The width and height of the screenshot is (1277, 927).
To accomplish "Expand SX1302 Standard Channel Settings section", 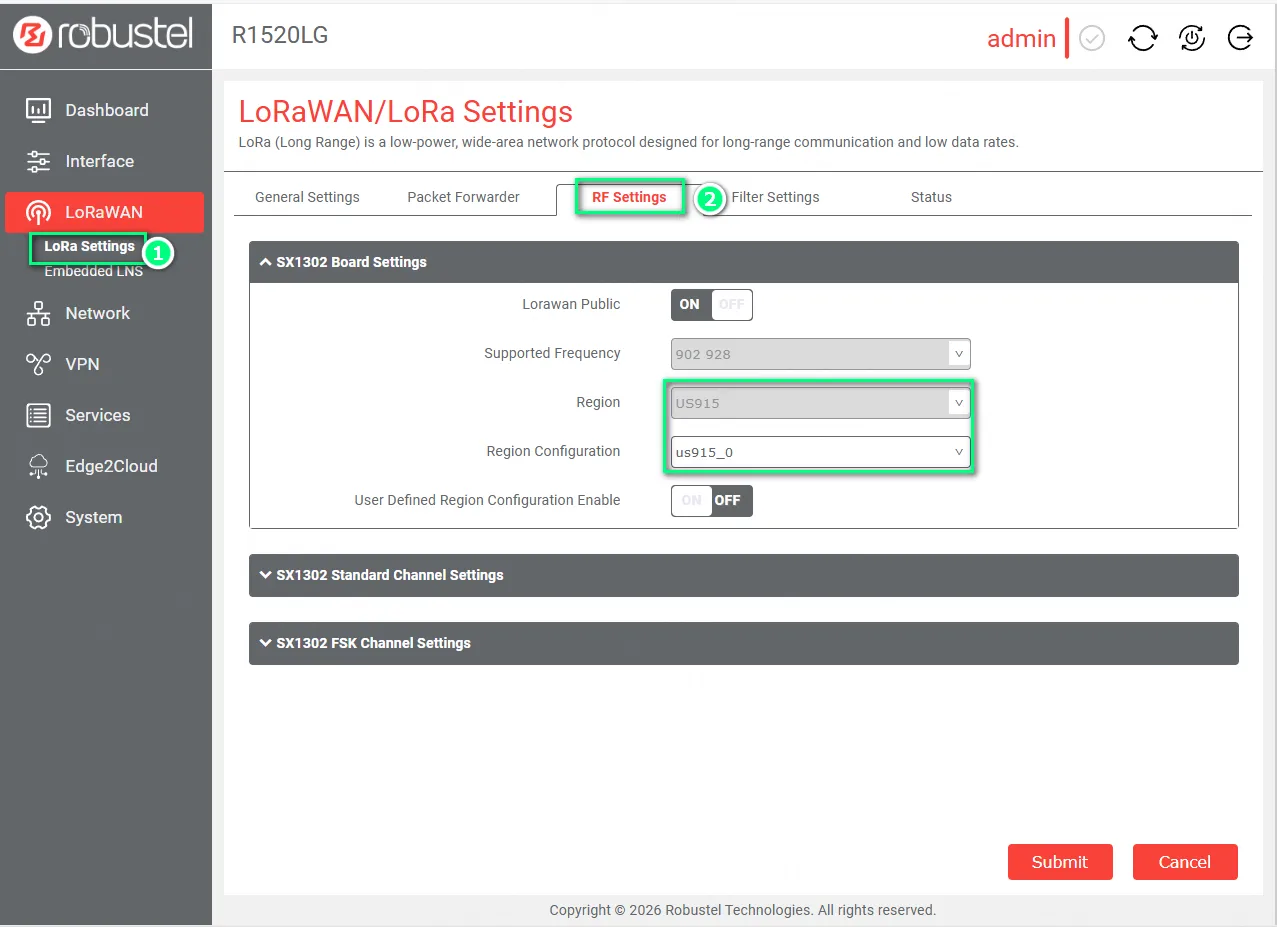I will coord(743,575).
